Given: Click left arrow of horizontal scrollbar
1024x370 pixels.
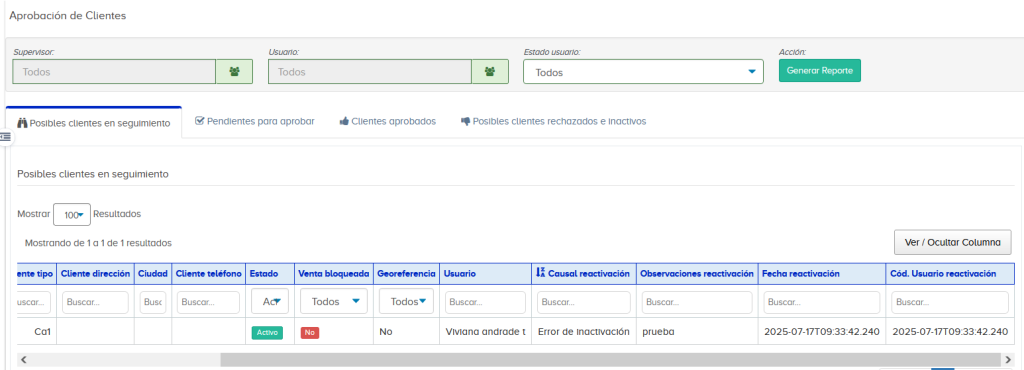Looking at the screenshot, I should [24, 360].
